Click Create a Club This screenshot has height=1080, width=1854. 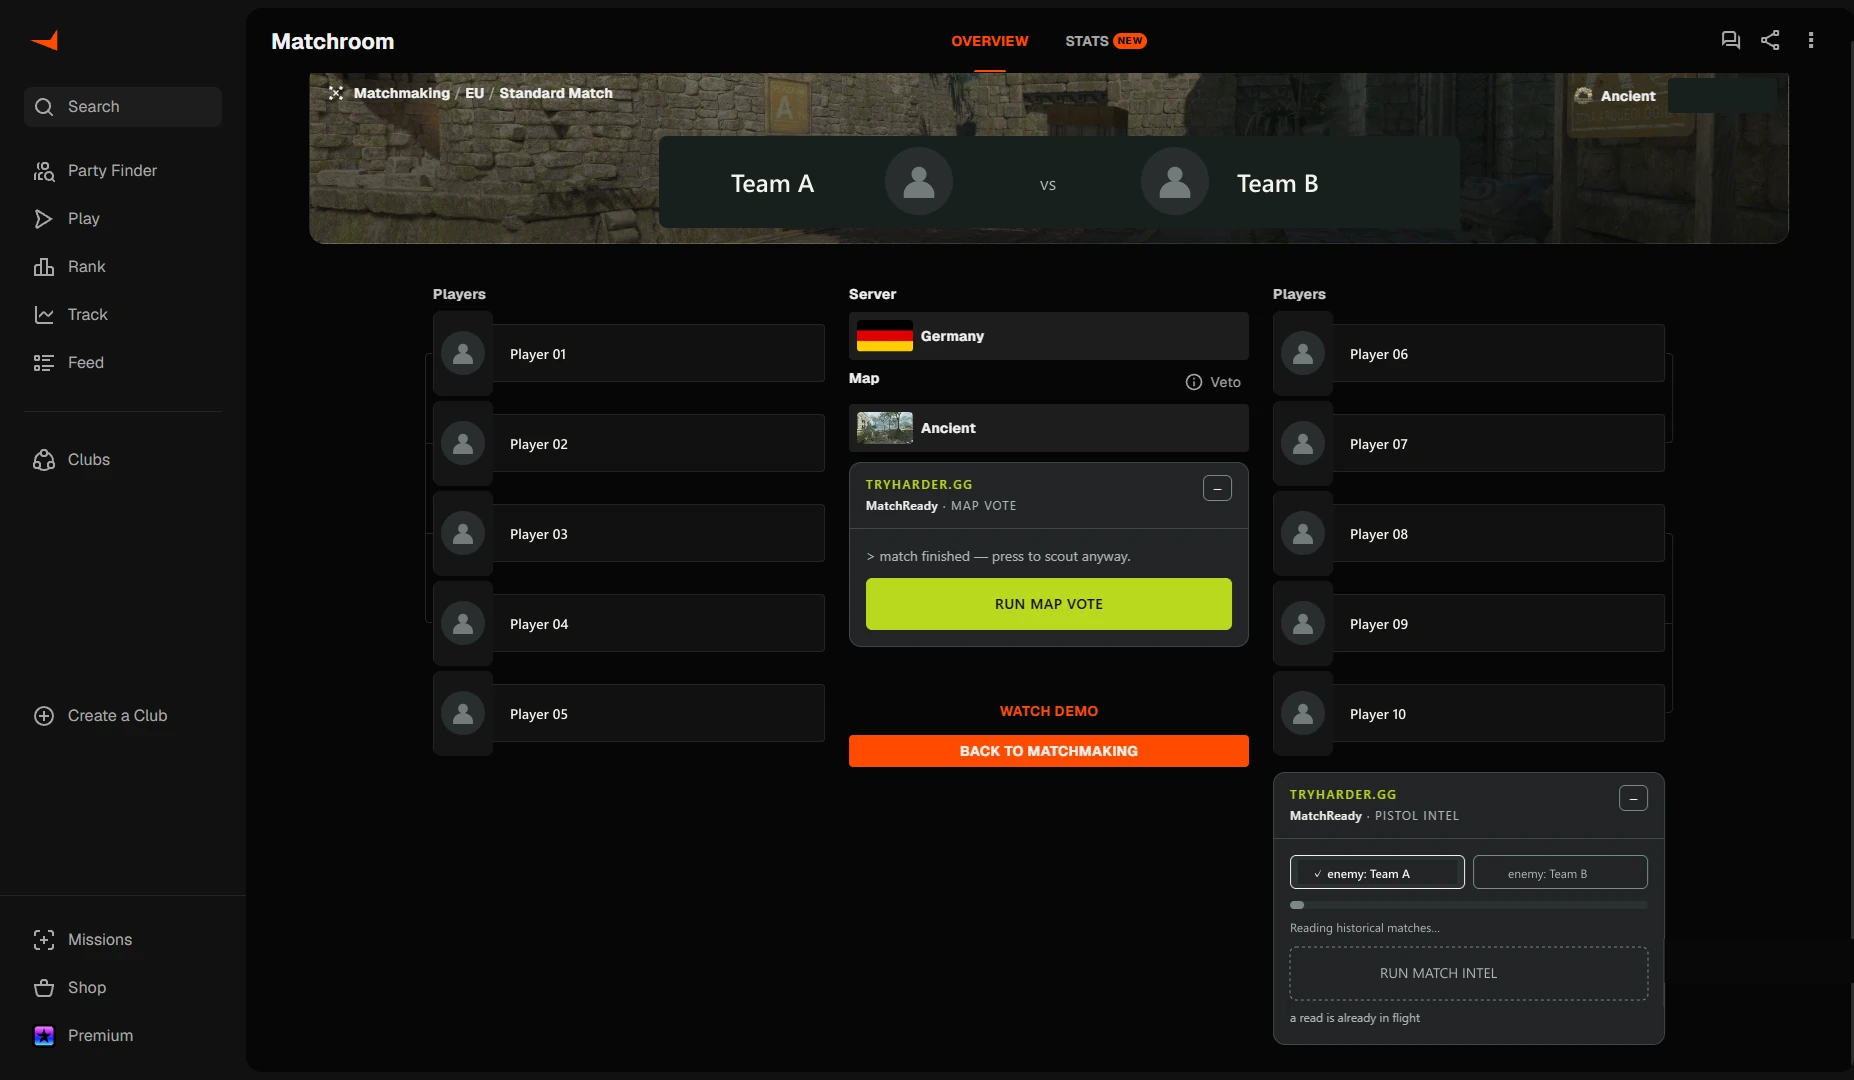[x=123, y=715]
